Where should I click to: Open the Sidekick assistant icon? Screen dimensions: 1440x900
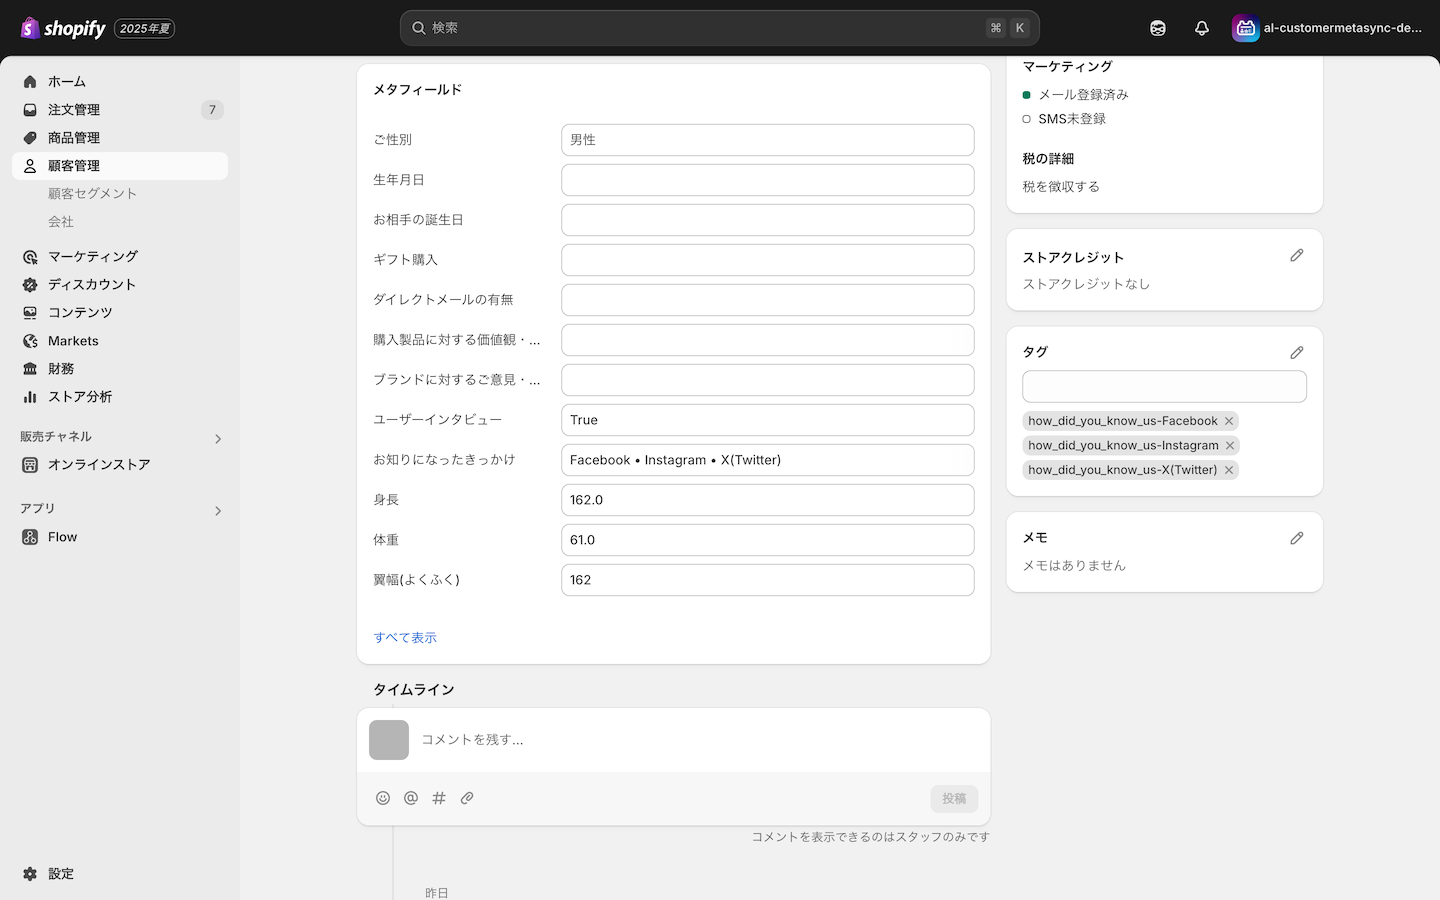click(x=1158, y=28)
